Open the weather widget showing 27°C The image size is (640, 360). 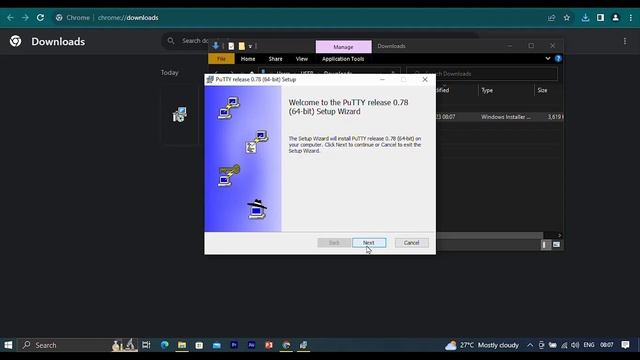coord(482,345)
